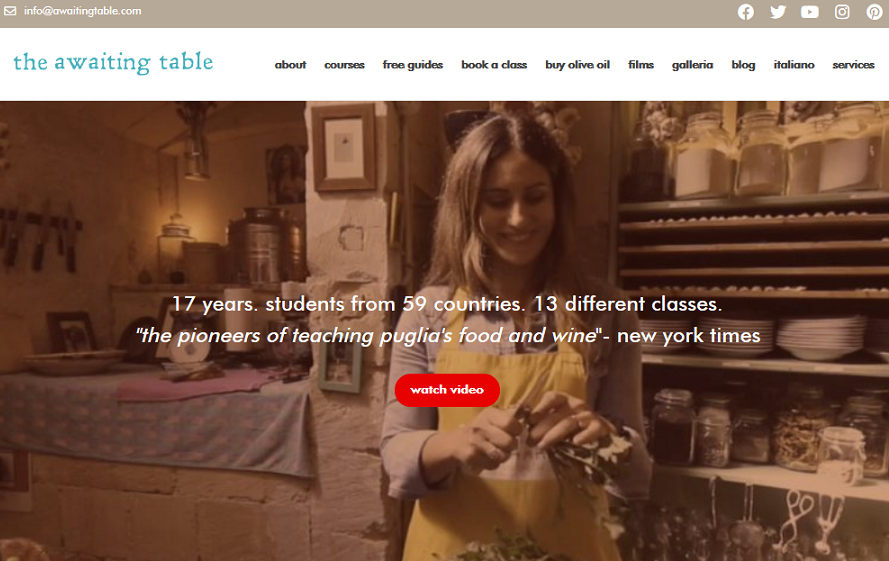Open the courses menu item

tap(344, 65)
